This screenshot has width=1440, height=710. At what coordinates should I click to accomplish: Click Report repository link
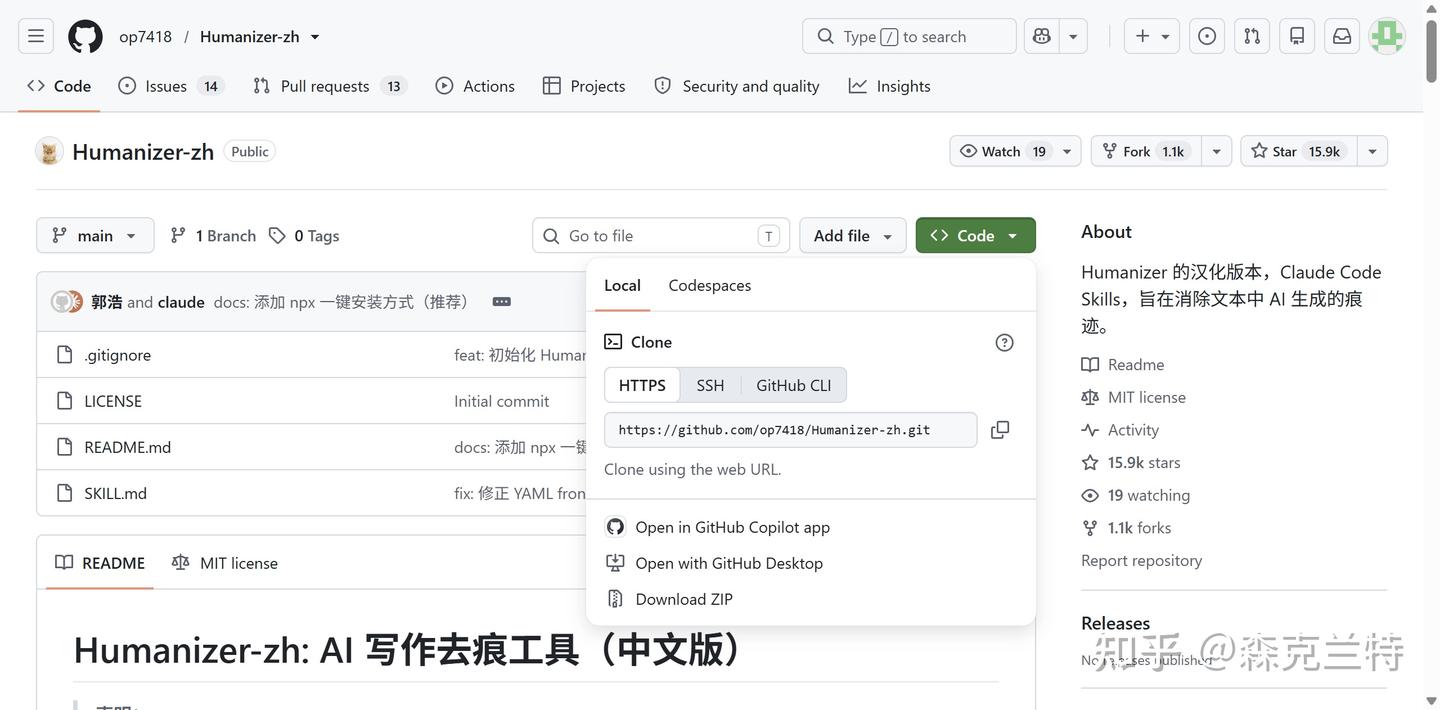tap(1141, 560)
